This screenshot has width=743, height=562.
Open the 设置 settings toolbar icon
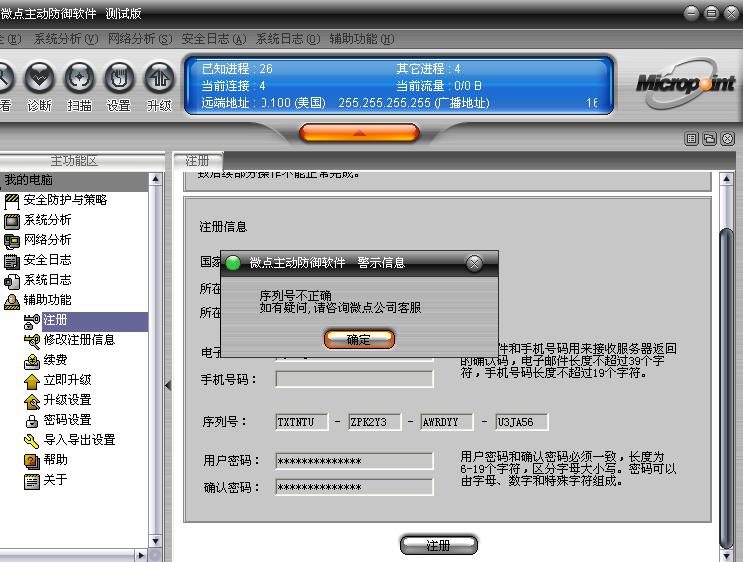119,78
